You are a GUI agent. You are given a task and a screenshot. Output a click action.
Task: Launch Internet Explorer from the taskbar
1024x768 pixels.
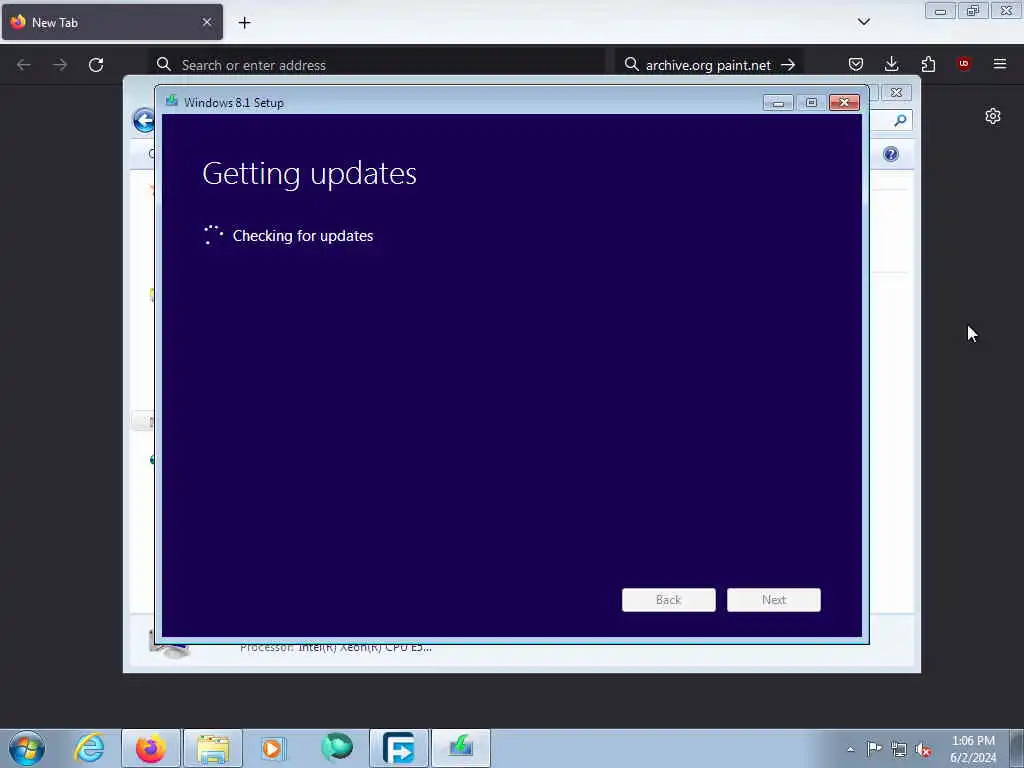click(89, 748)
